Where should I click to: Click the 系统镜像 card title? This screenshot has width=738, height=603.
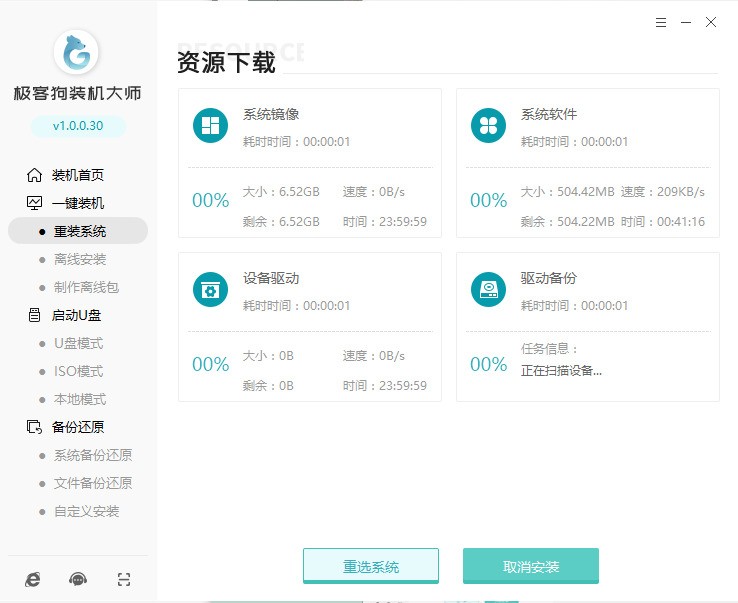coord(271,114)
